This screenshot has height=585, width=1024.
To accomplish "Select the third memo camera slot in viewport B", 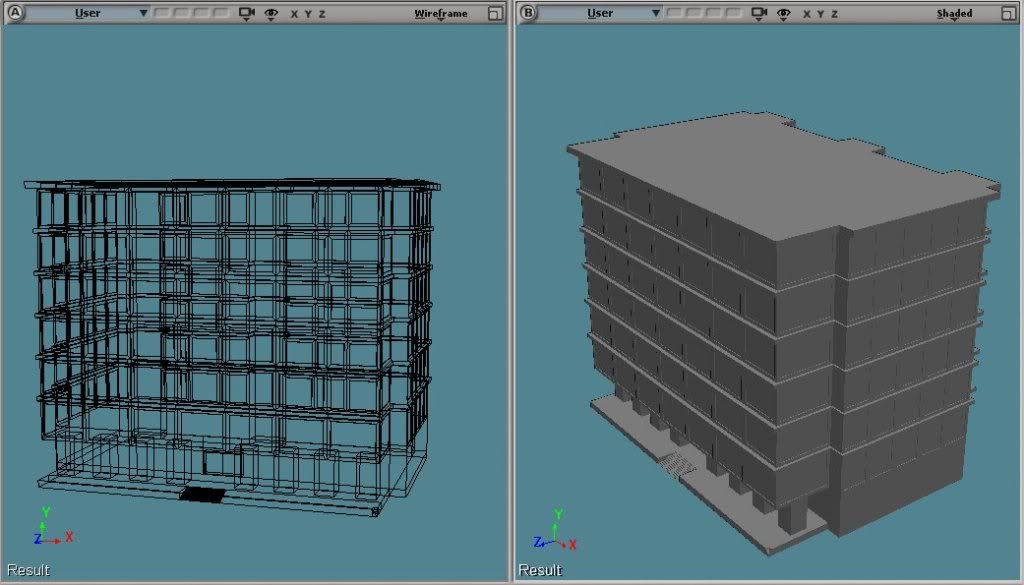I will [714, 13].
